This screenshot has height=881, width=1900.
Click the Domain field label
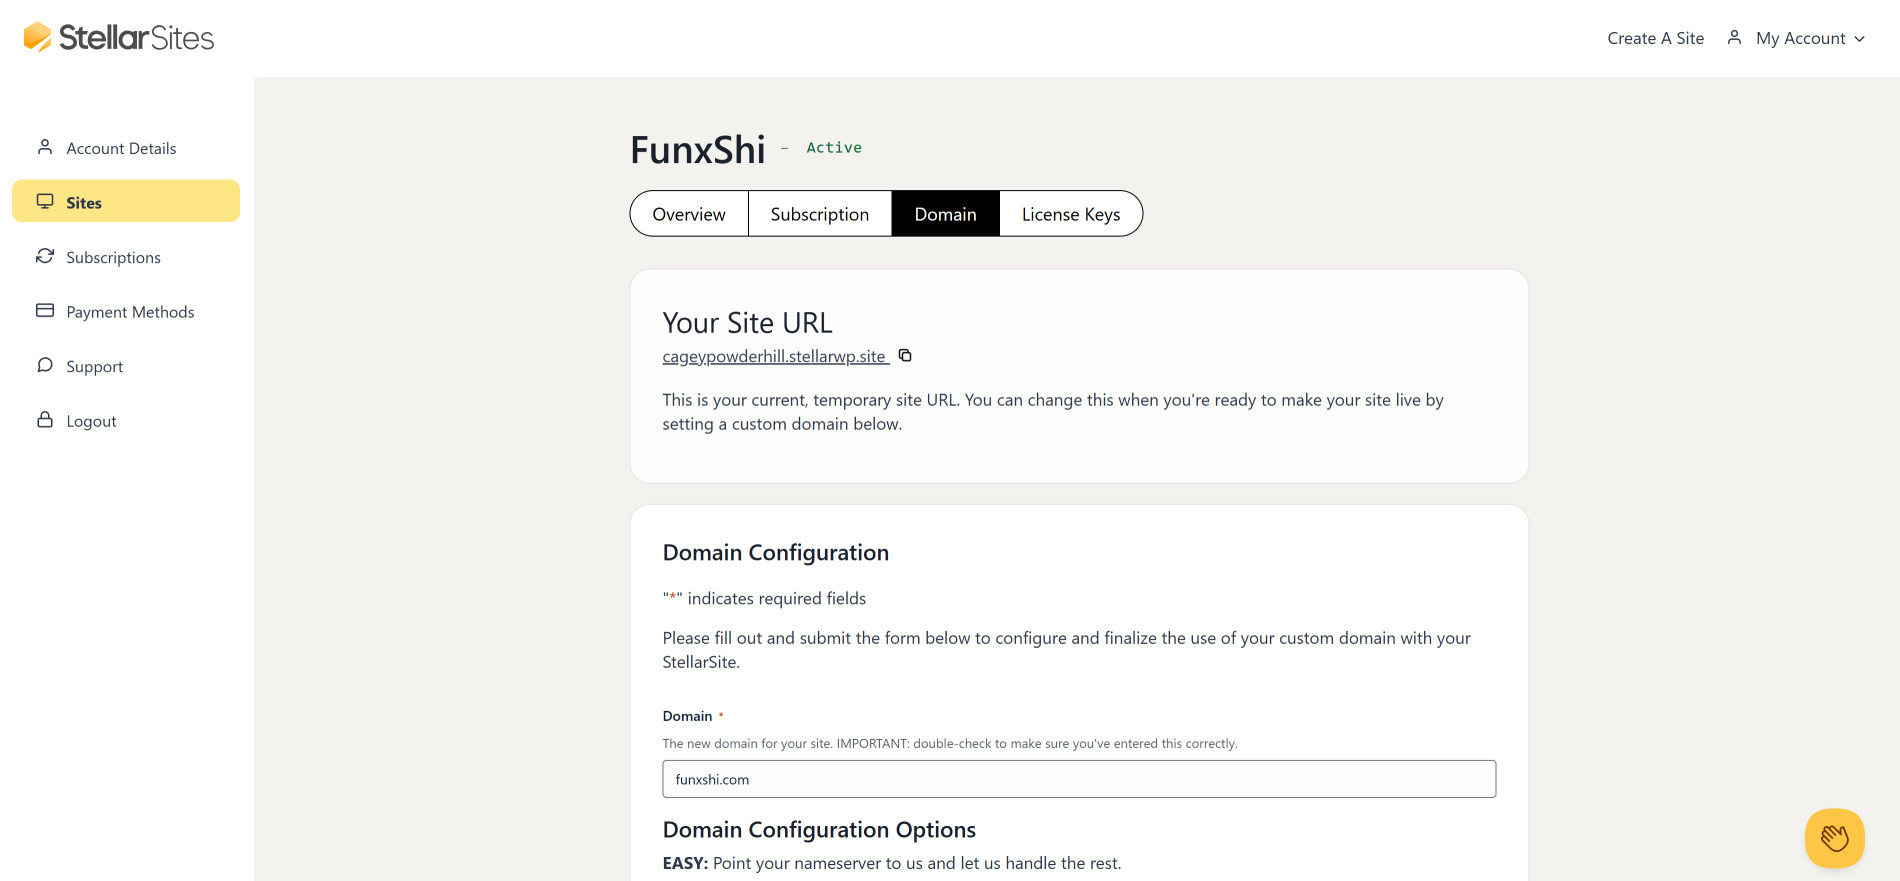[x=687, y=716]
